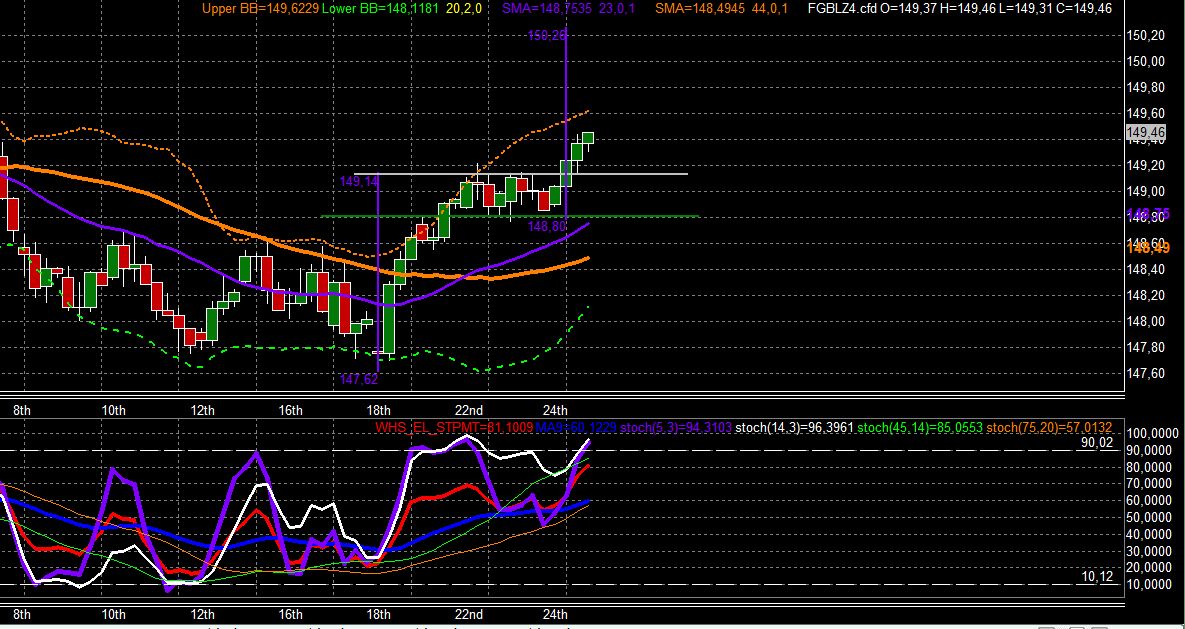Click the 10th date on price chart axis
The width and height of the screenshot is (1185, 629).
point(113,410)
